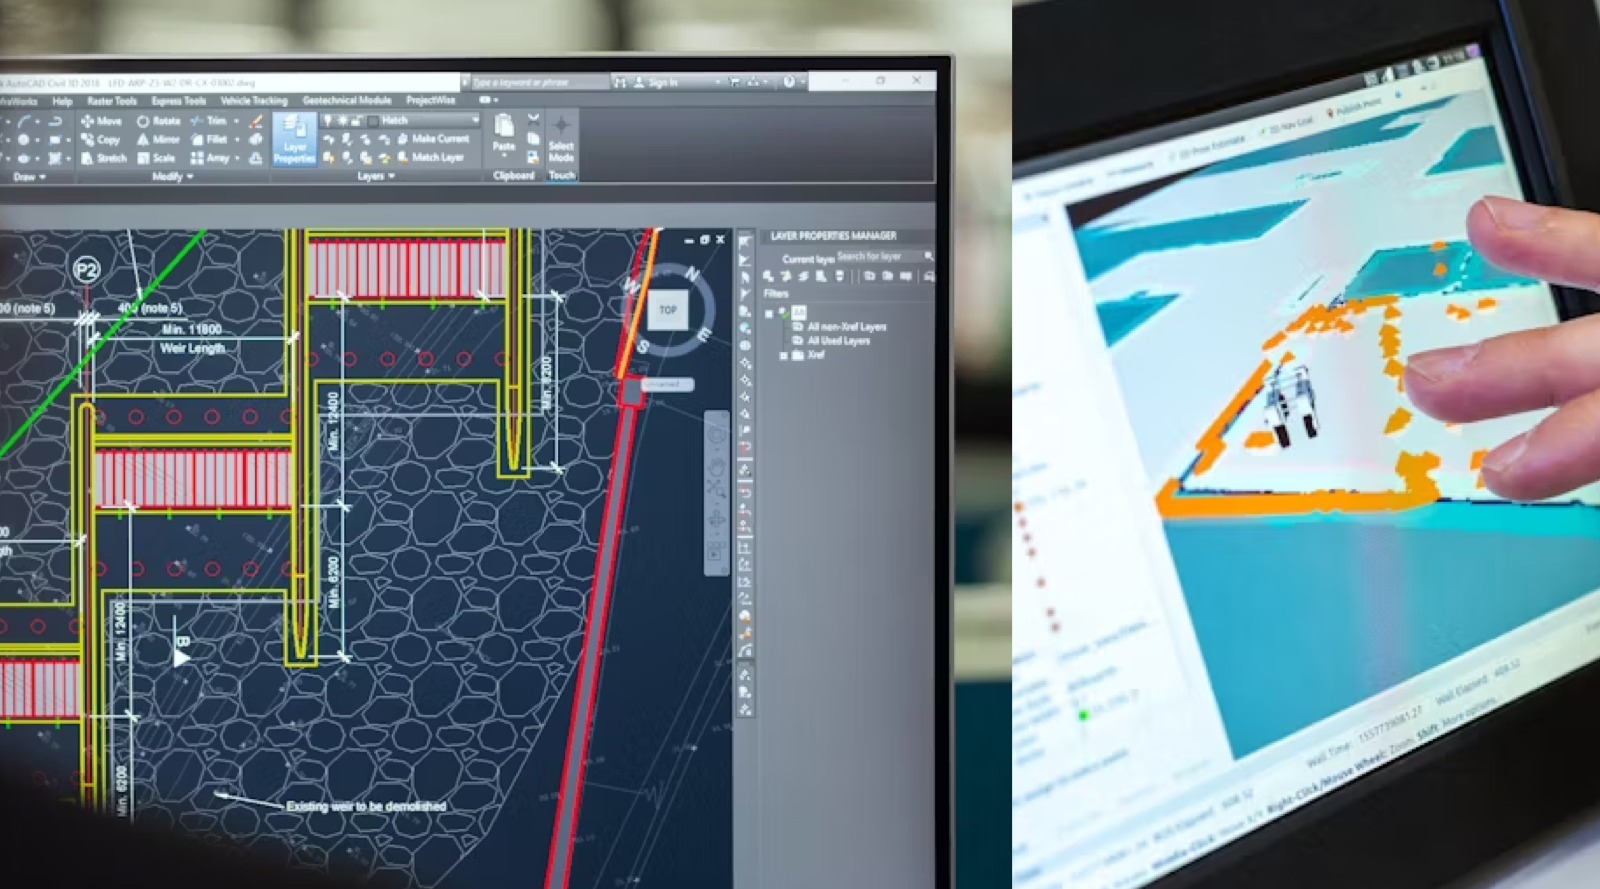Click the pan hand on navigation bar
Screen dimensions: 1600x889
click(x=716, y=466)
